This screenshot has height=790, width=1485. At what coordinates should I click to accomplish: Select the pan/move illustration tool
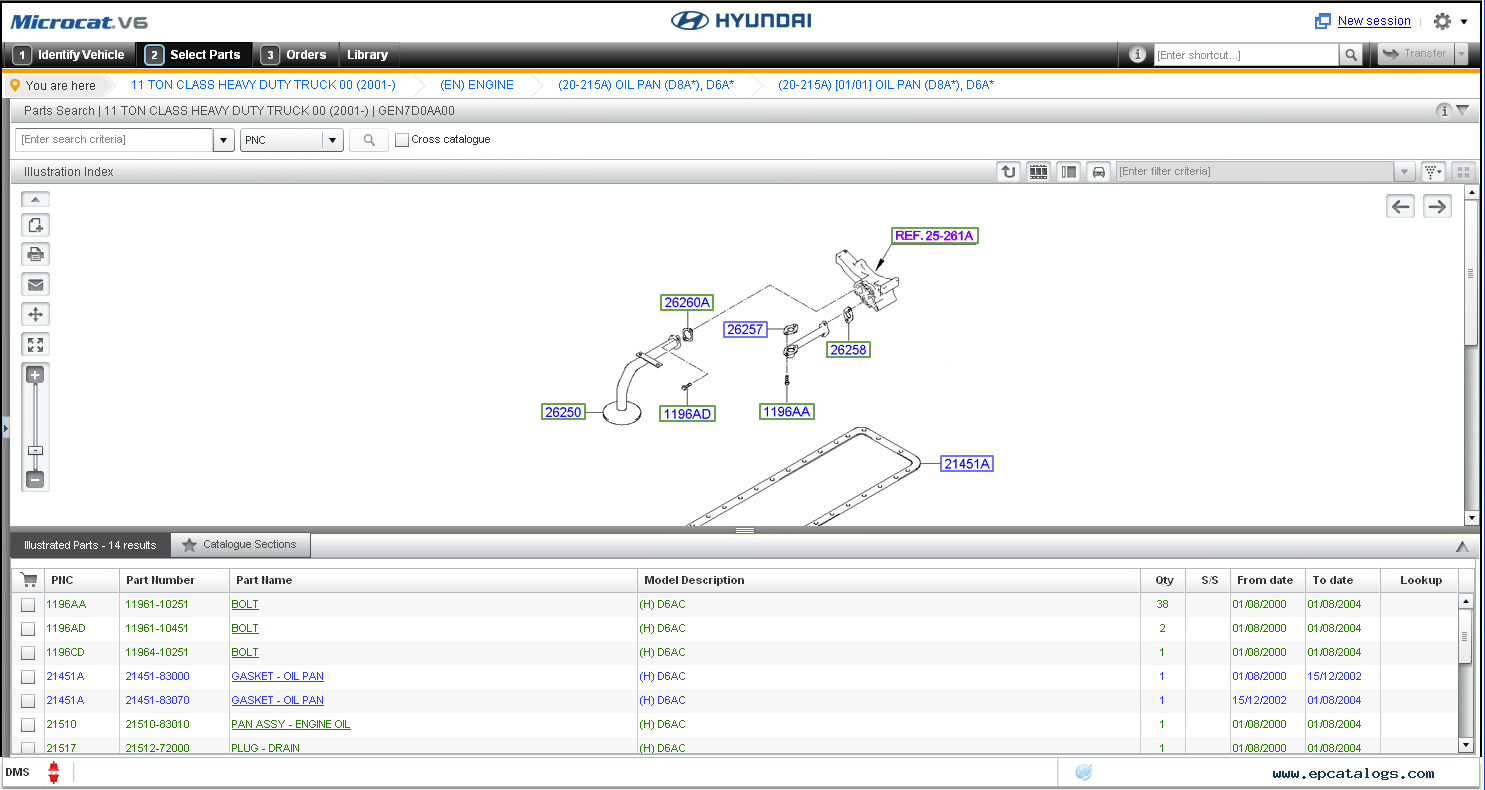(35, 315)
